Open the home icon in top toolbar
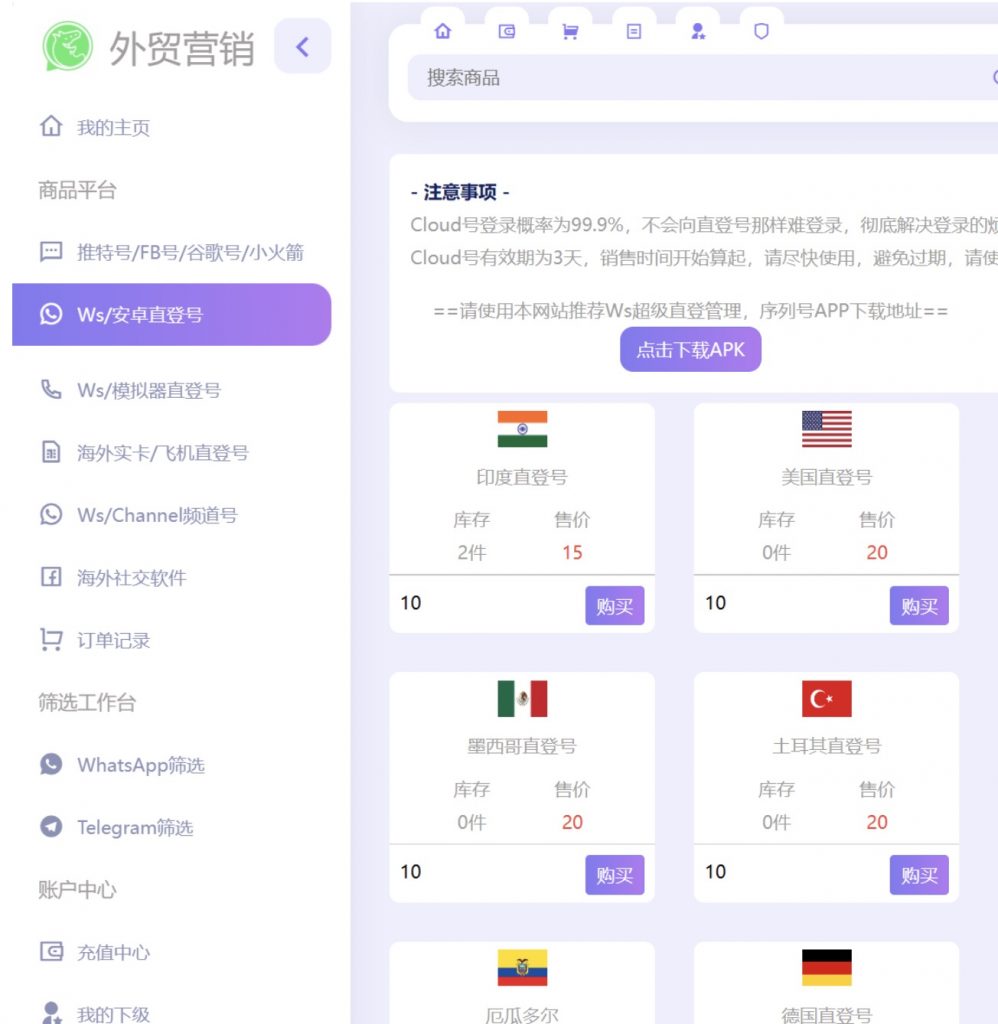Image resolution: width=998 pixels, height=1024 pixels. [443, 31]
